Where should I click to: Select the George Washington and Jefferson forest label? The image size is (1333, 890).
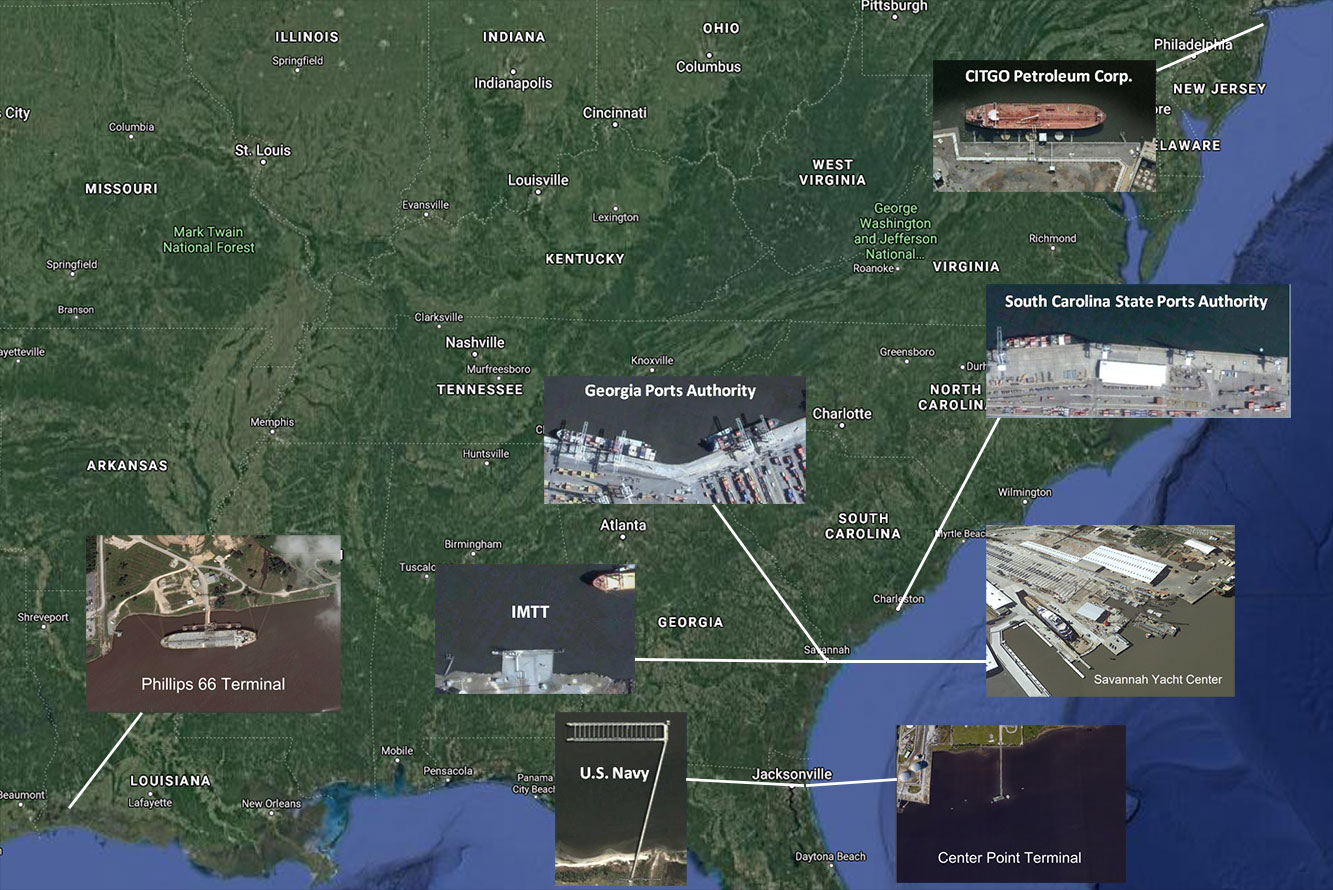click(x=895, y=232)
